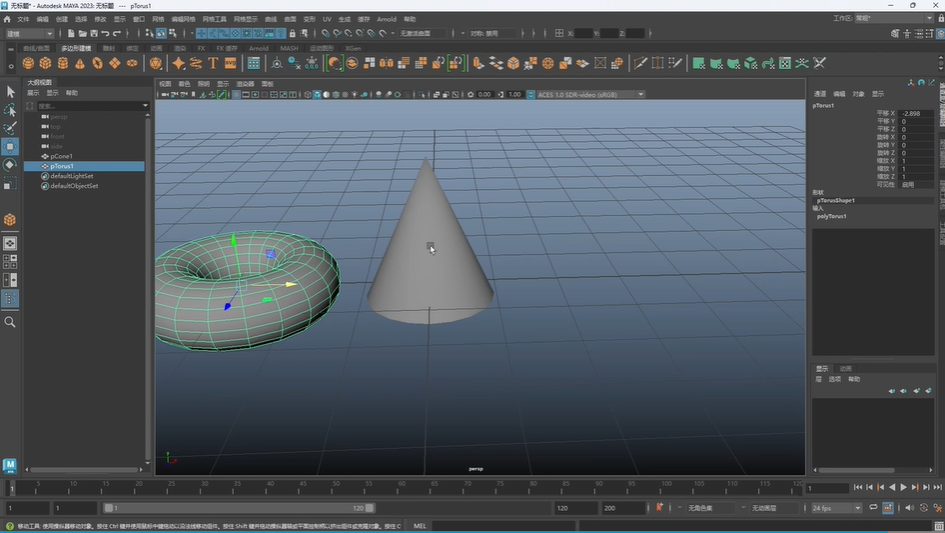Open the animation layer dropdown
This screenshot has width=945, height=533.
[x=773, y=508]
